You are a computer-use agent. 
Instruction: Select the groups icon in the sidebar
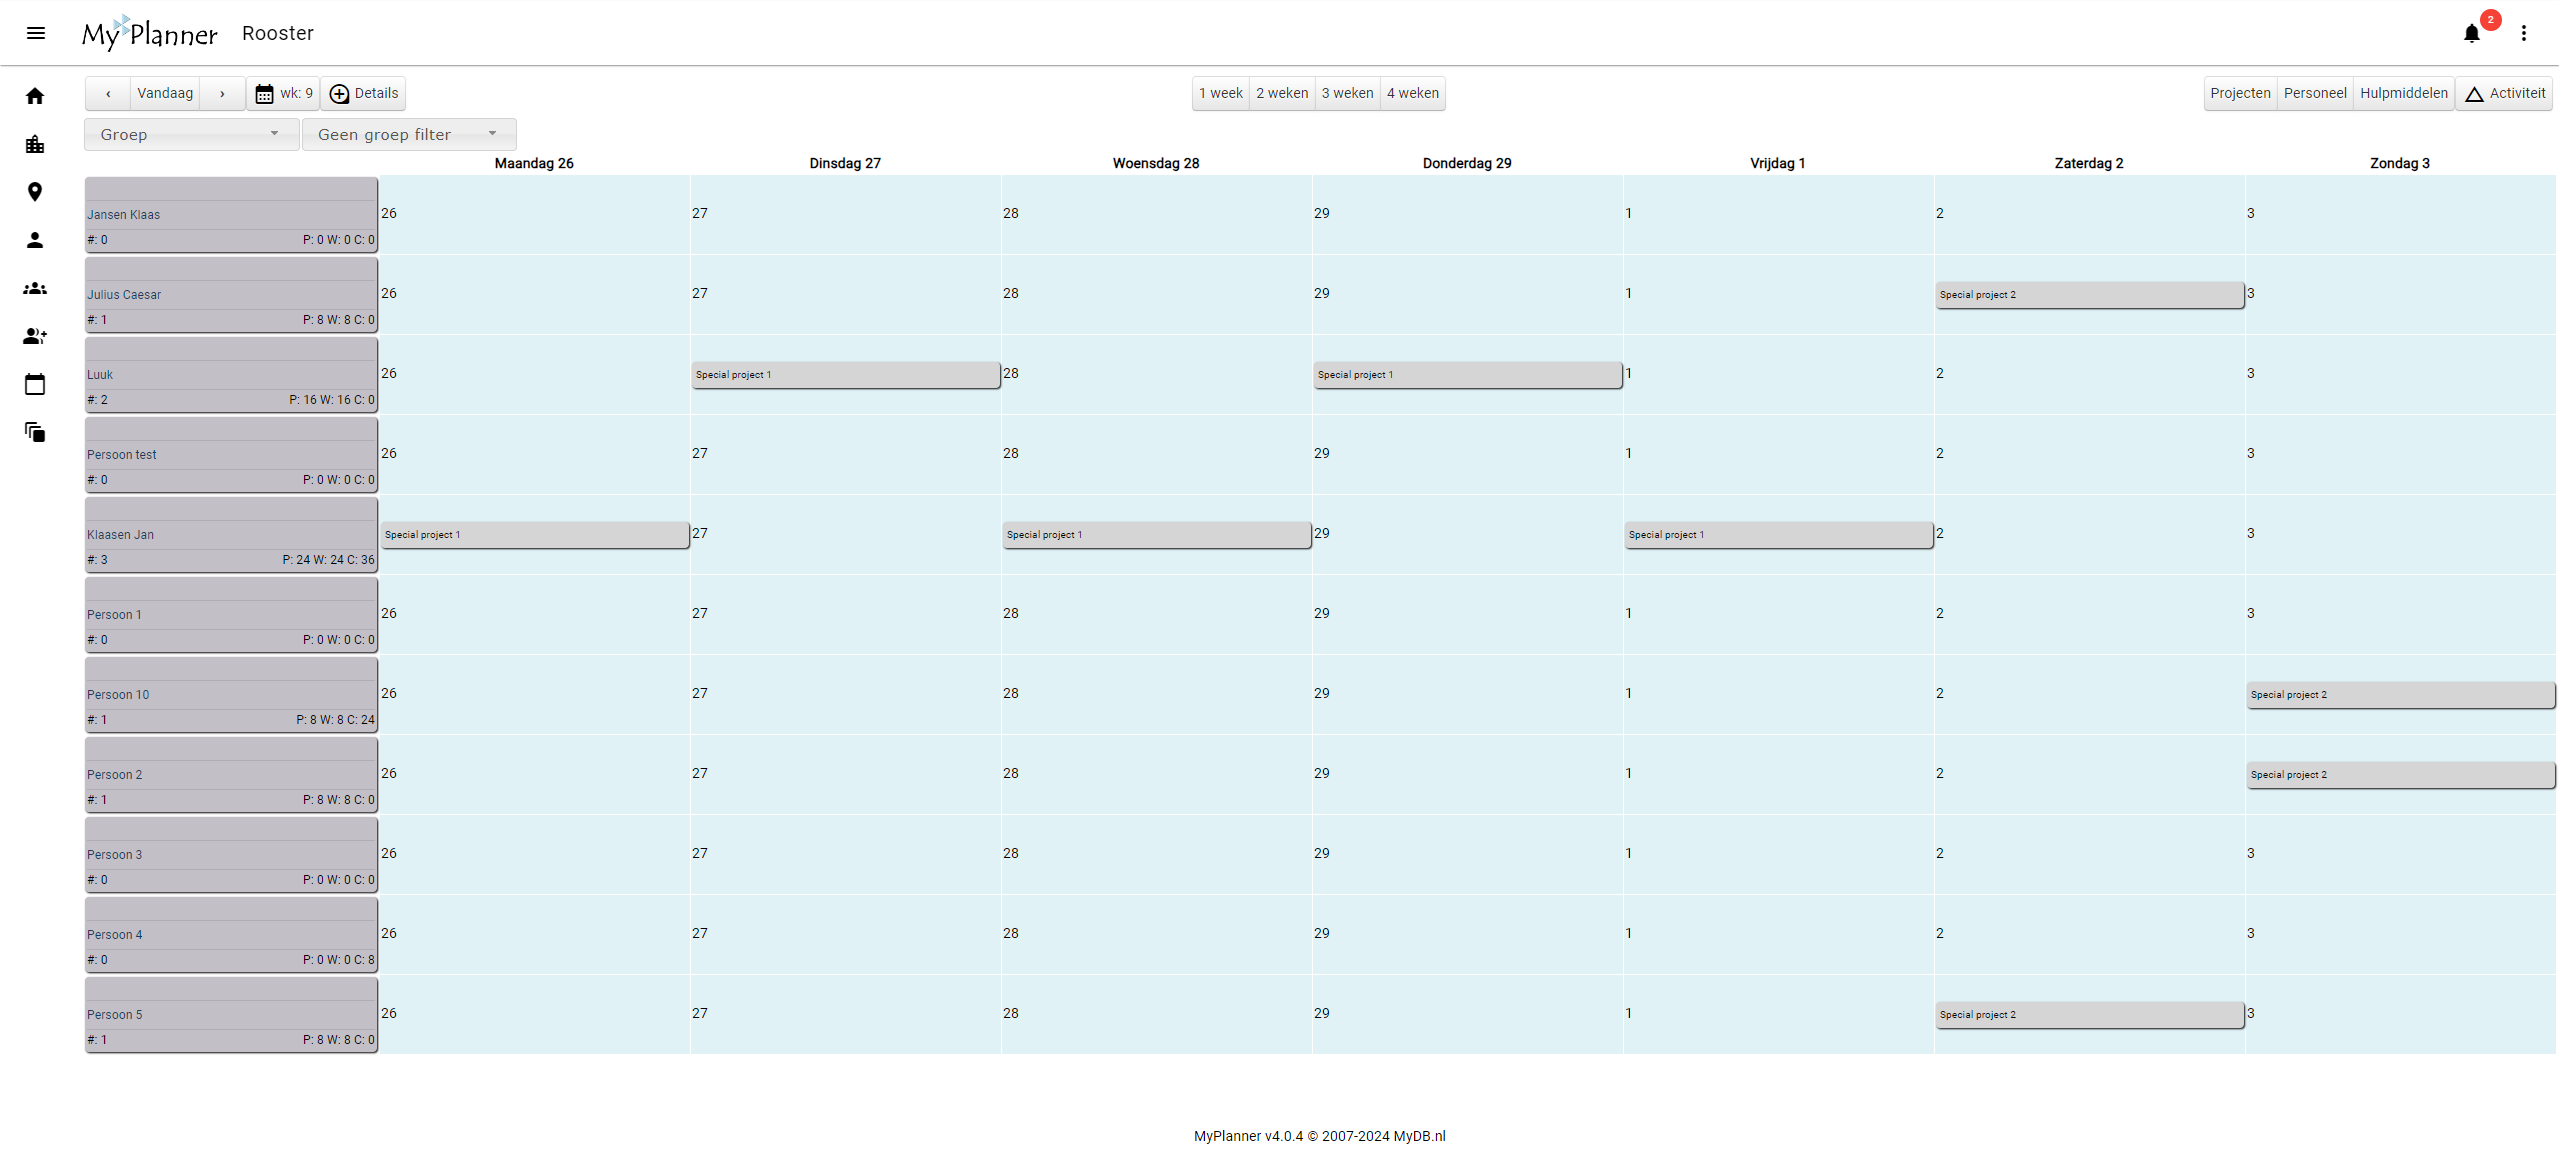pos(35,288)
